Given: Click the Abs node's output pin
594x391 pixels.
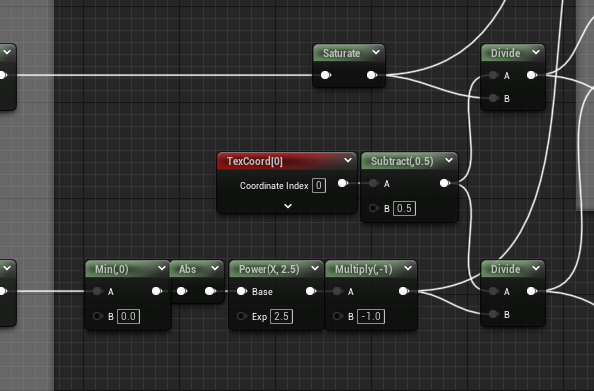Looking at the screenshot, I should click(x=210, y=291).
